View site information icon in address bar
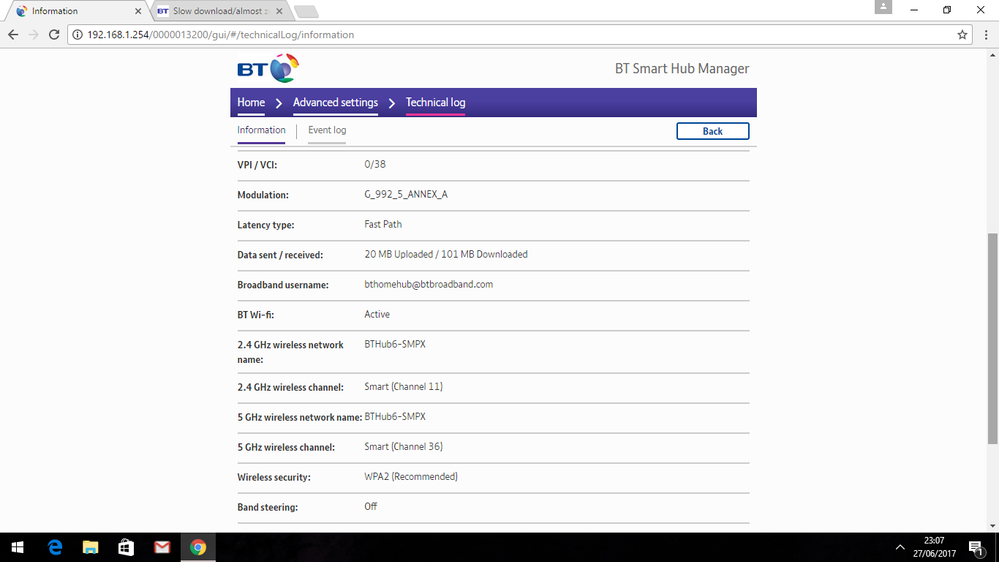 coord(77,35)
